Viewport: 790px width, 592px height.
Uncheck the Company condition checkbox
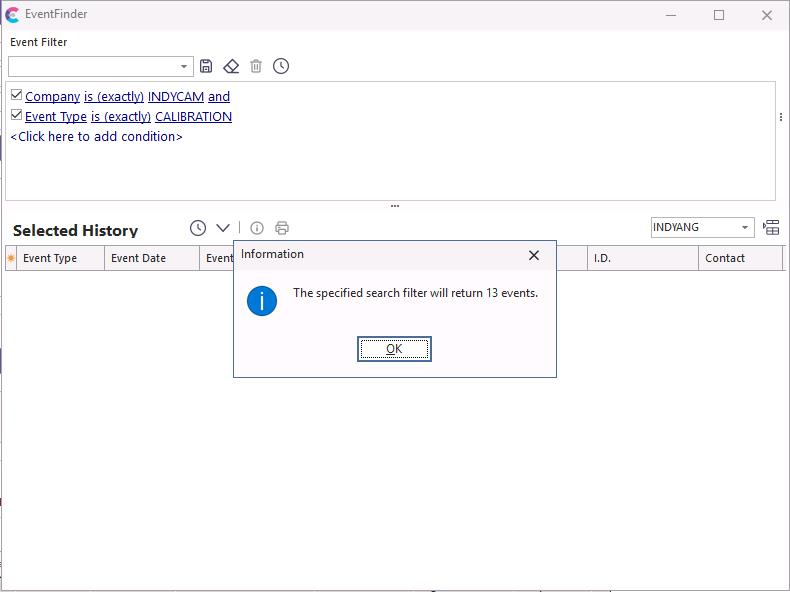tap(17, 96)
